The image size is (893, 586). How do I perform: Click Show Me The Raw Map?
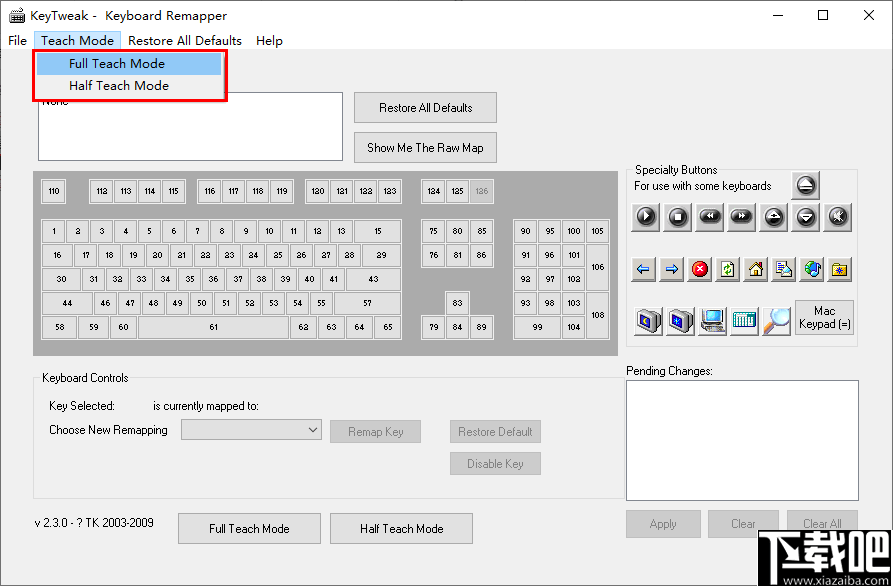(424, 147)
